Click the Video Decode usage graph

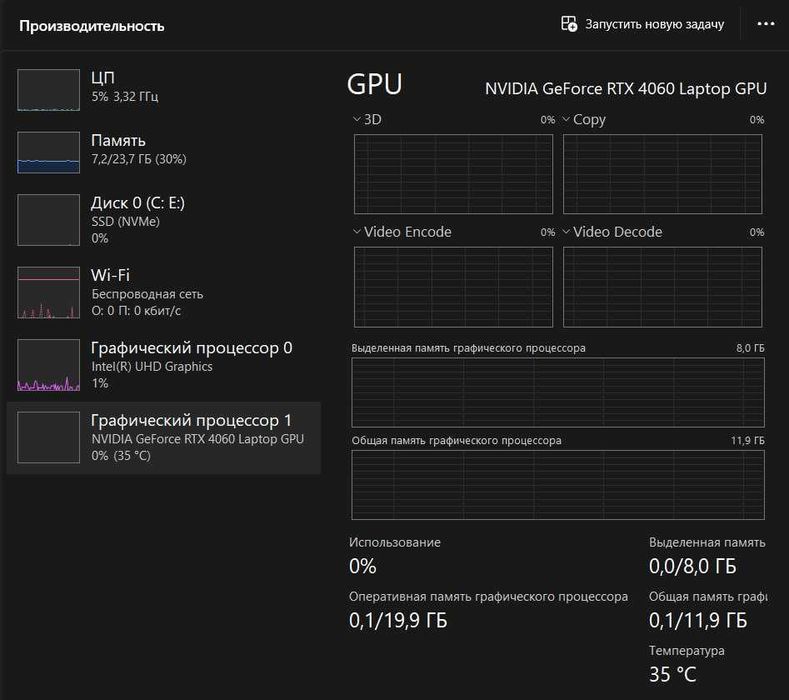[x=663, y=286]
